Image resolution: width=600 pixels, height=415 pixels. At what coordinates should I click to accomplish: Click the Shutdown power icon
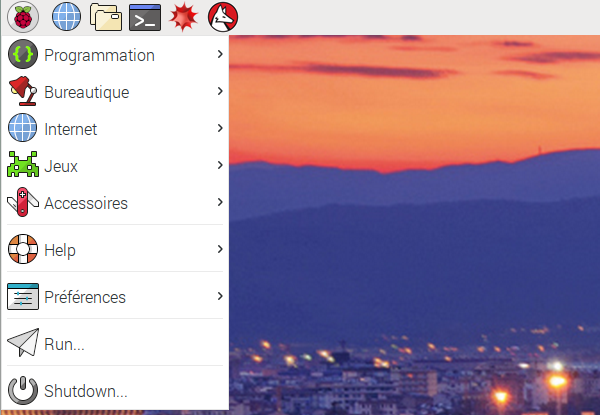click(x=23, y=390)
